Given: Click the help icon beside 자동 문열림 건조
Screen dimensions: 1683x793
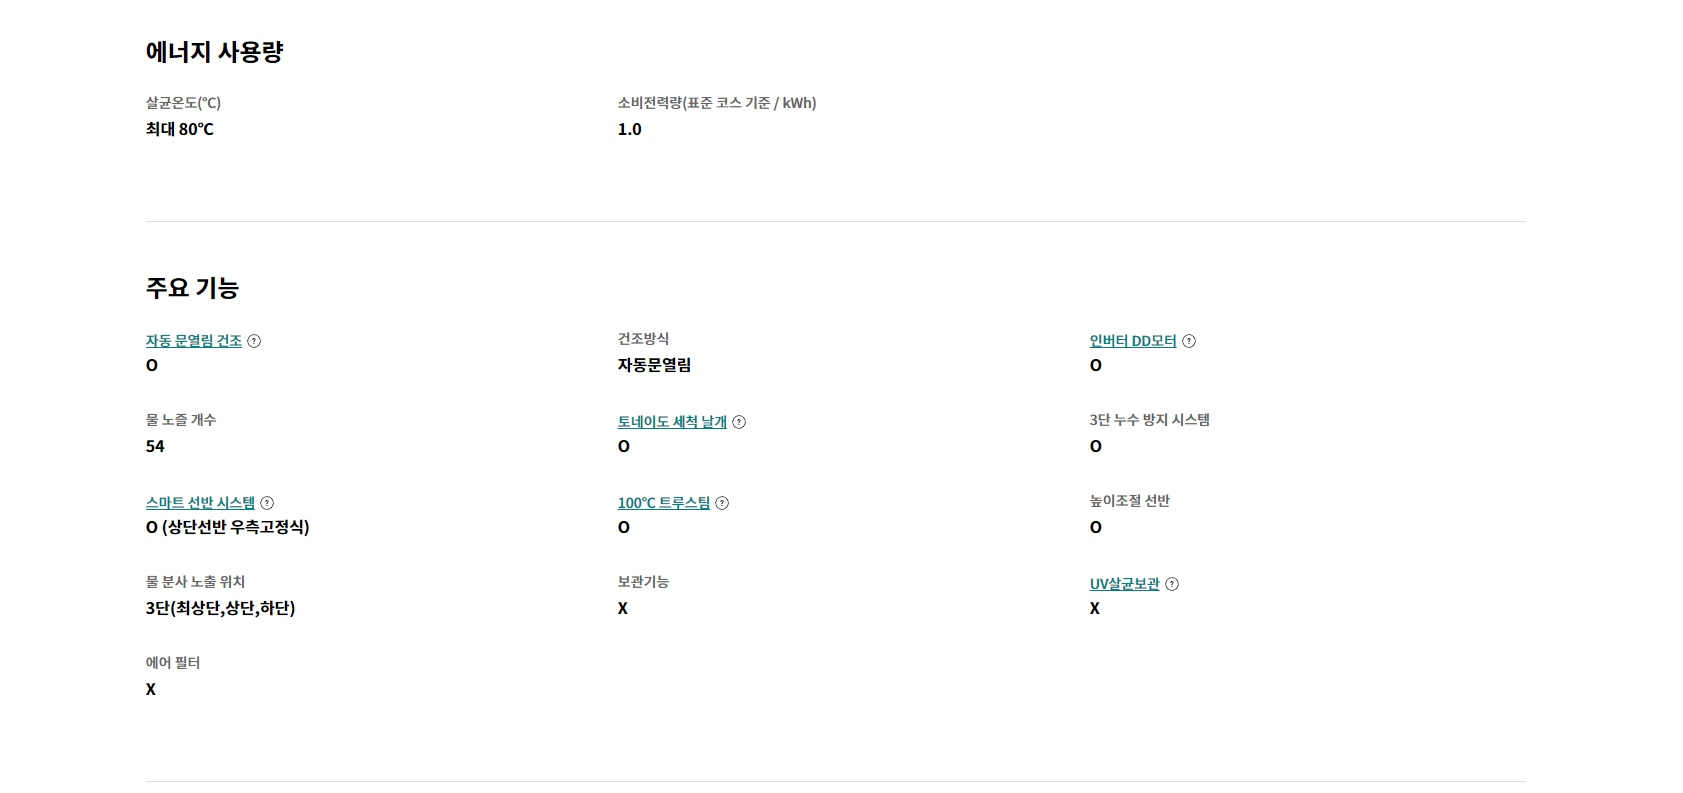Looking at the screenshot, I should point(254,341).
